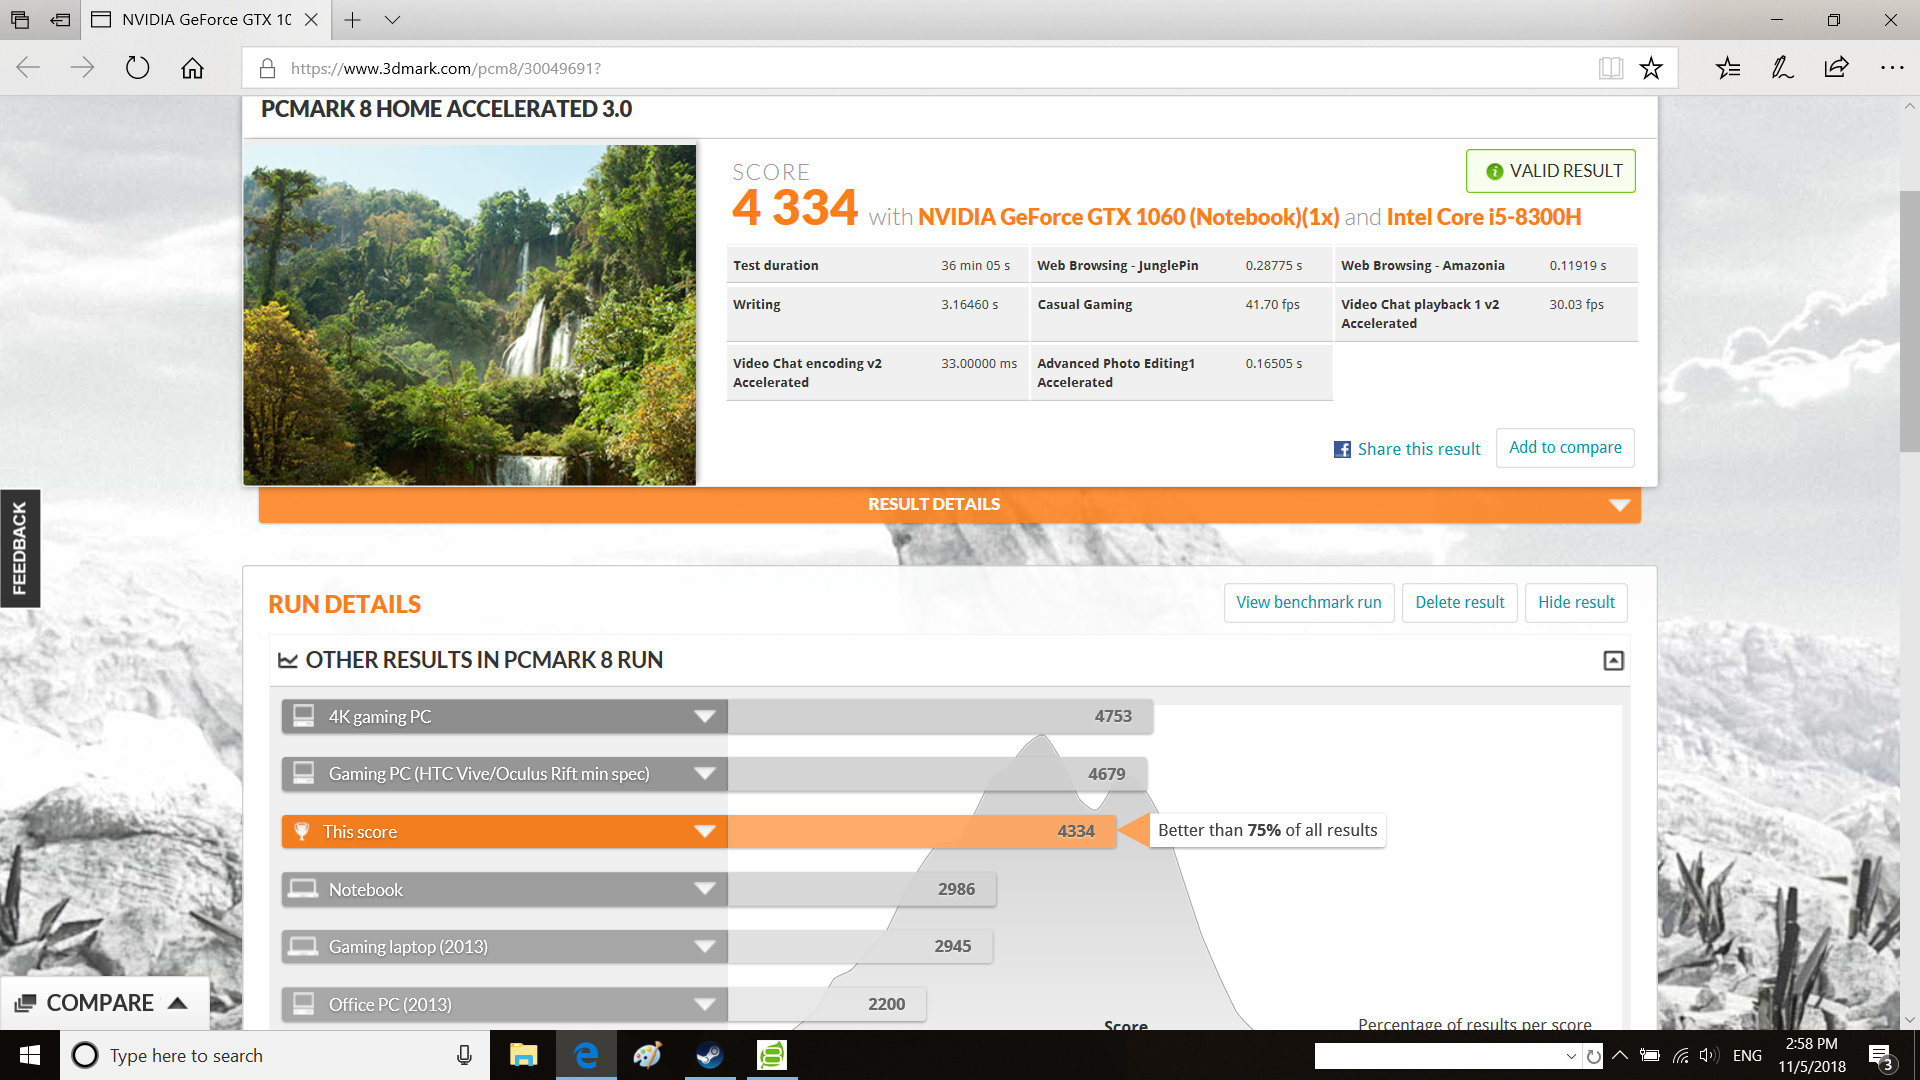The height and width of the screenshot is (1080, 1920).
Task: Refresh the 3DMark page
Action: pyautogui.click(x=137, y=68)
